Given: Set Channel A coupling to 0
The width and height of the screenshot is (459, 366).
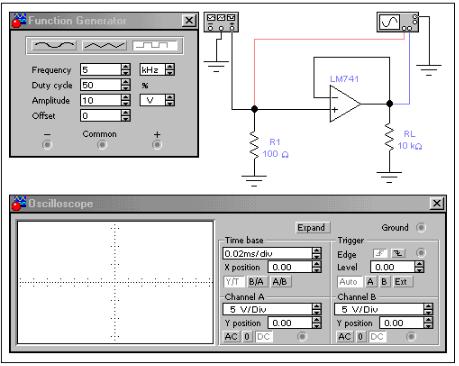Looking at the screenshot, I should click(x=247, y=337).
